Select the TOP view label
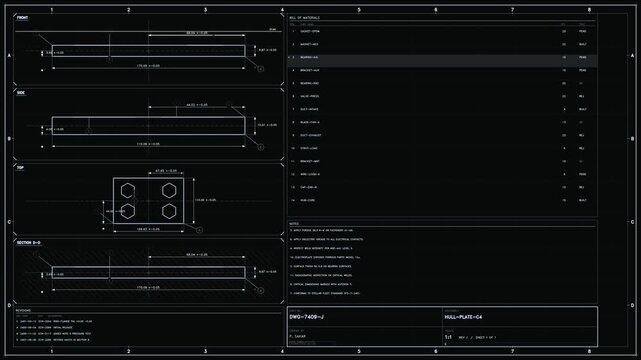641x360 pixels. (x=20, y=168)
